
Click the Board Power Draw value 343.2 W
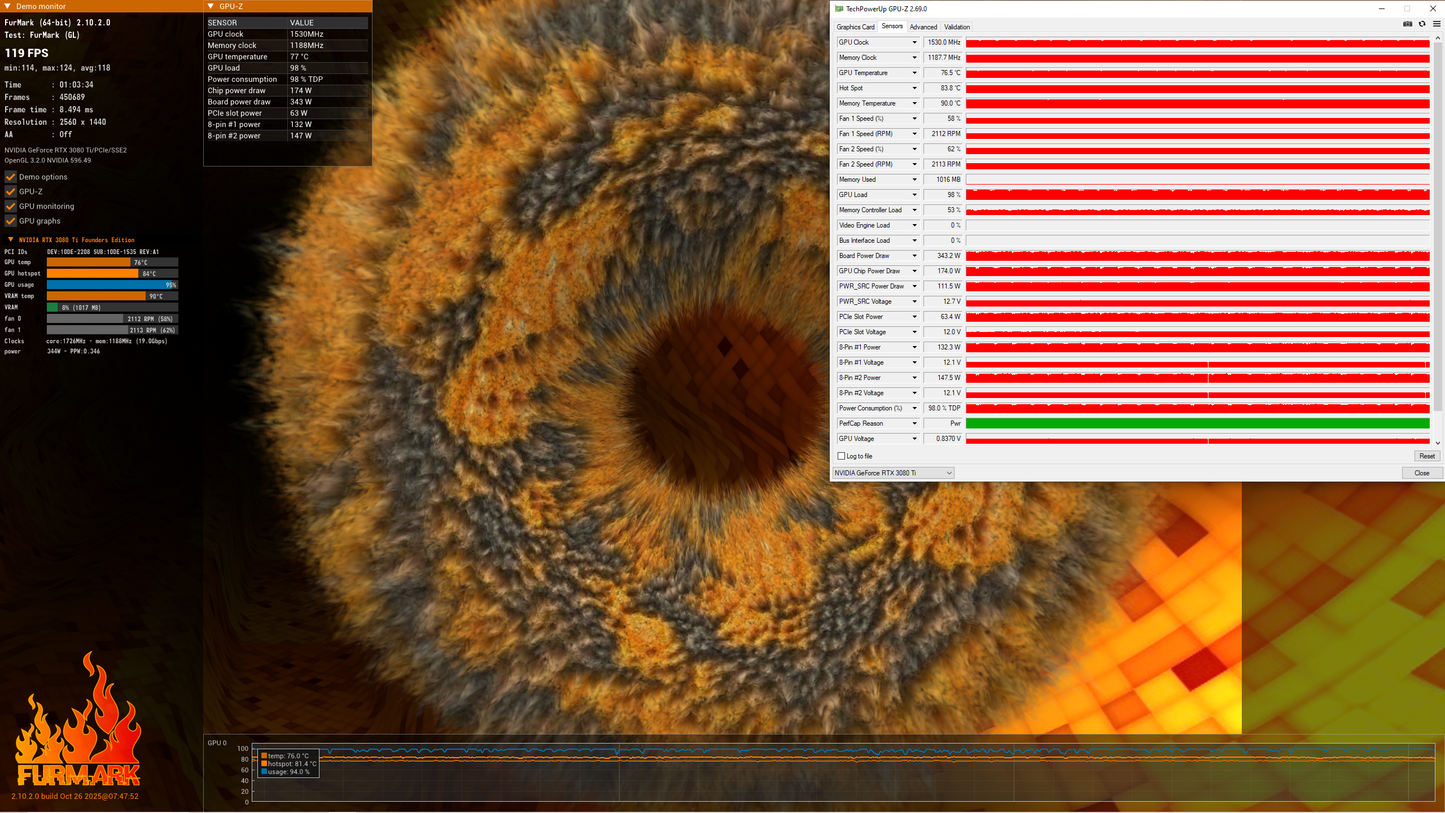943,256
